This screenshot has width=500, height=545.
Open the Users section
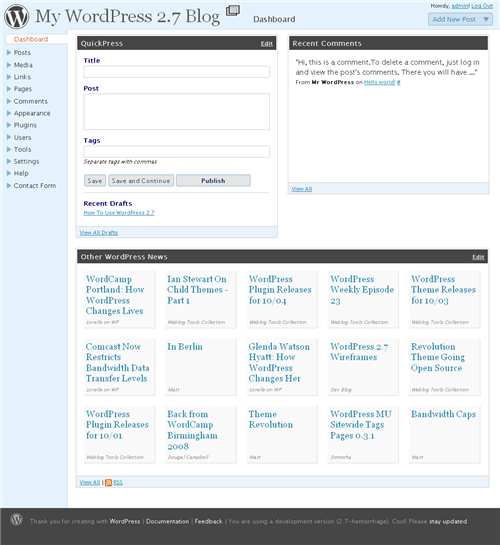pos(22,137)
